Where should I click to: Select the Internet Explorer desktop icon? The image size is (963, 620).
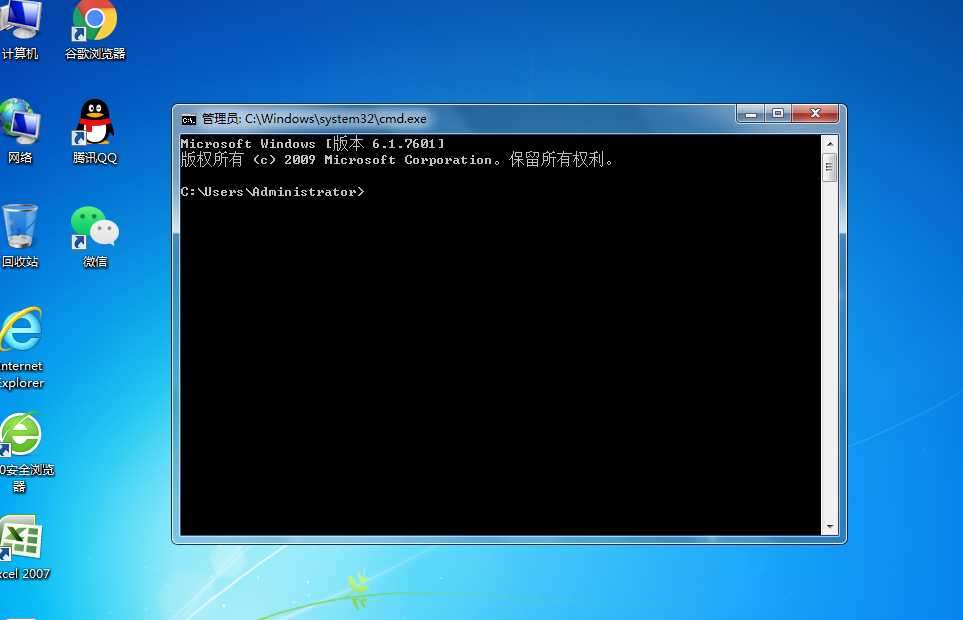(x=21, y=347)
